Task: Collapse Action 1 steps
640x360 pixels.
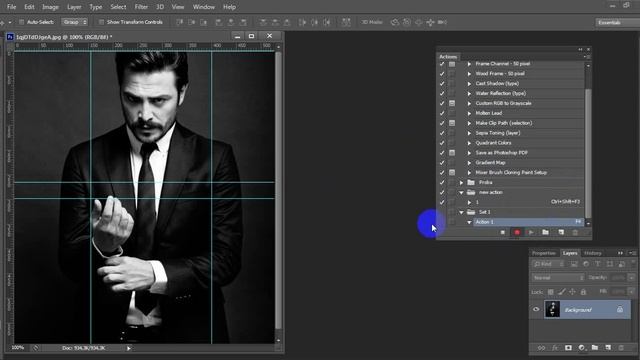Action: pyautogui.click(x=469, y=222)
